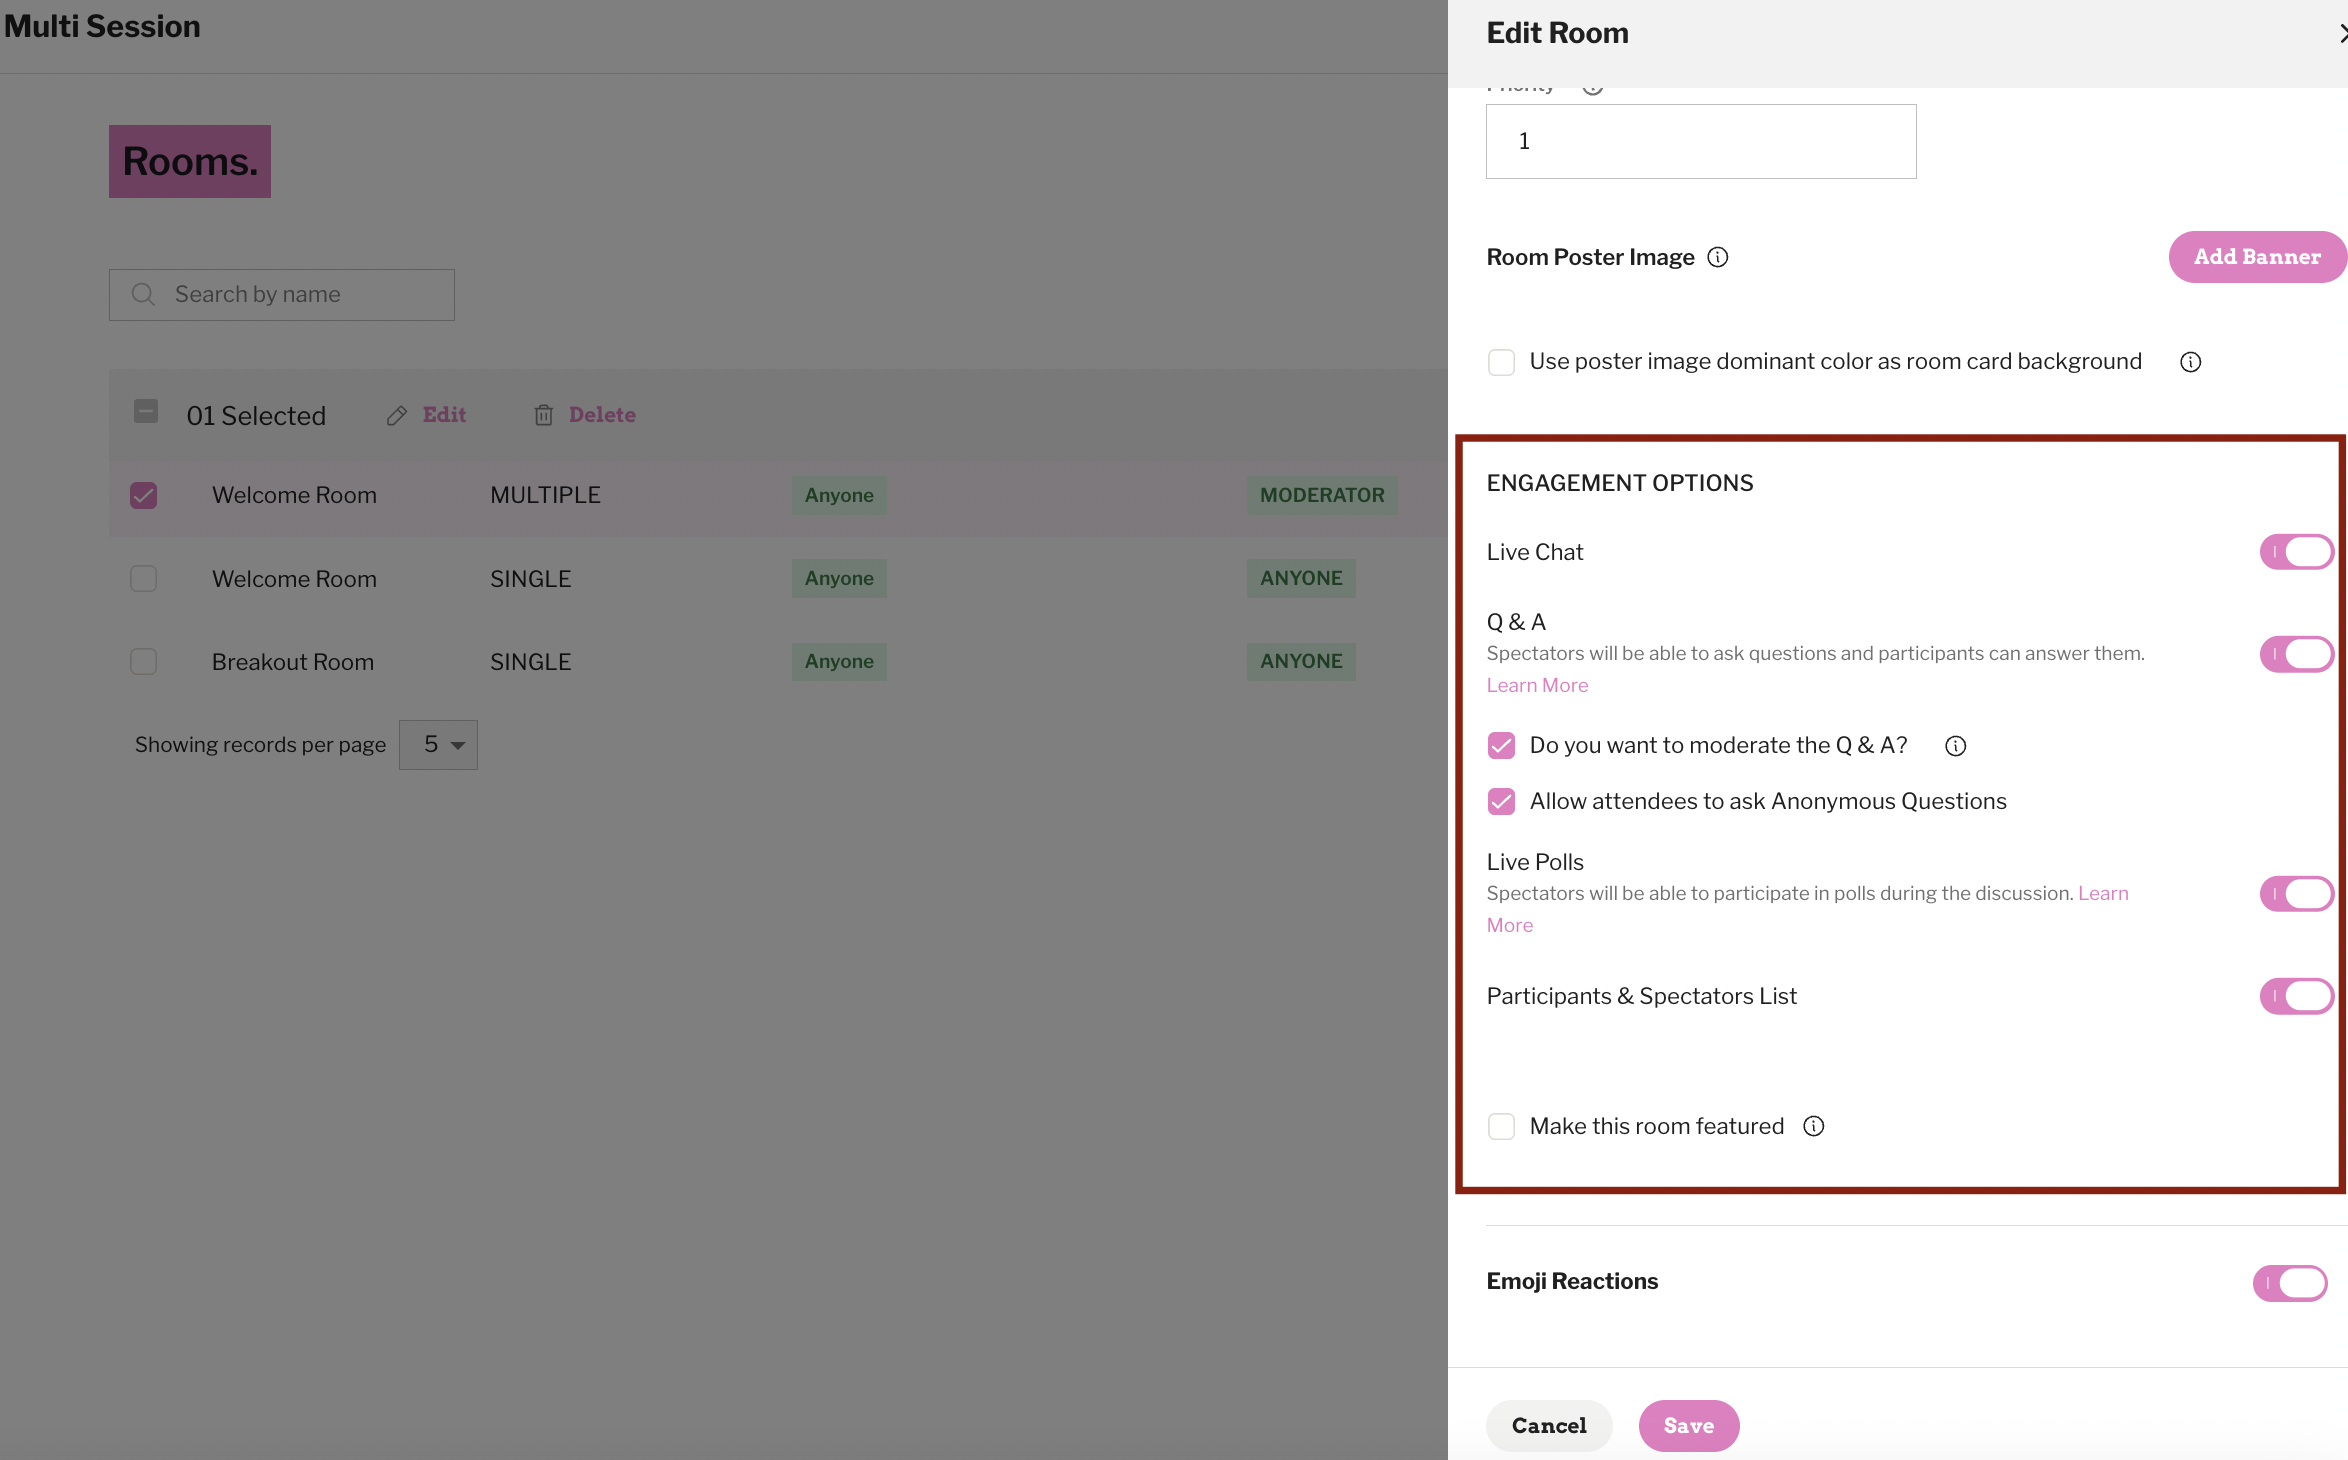Click the Save button
The height and width of the screenshot is (1460, 2348).
coord(1688,1426)
